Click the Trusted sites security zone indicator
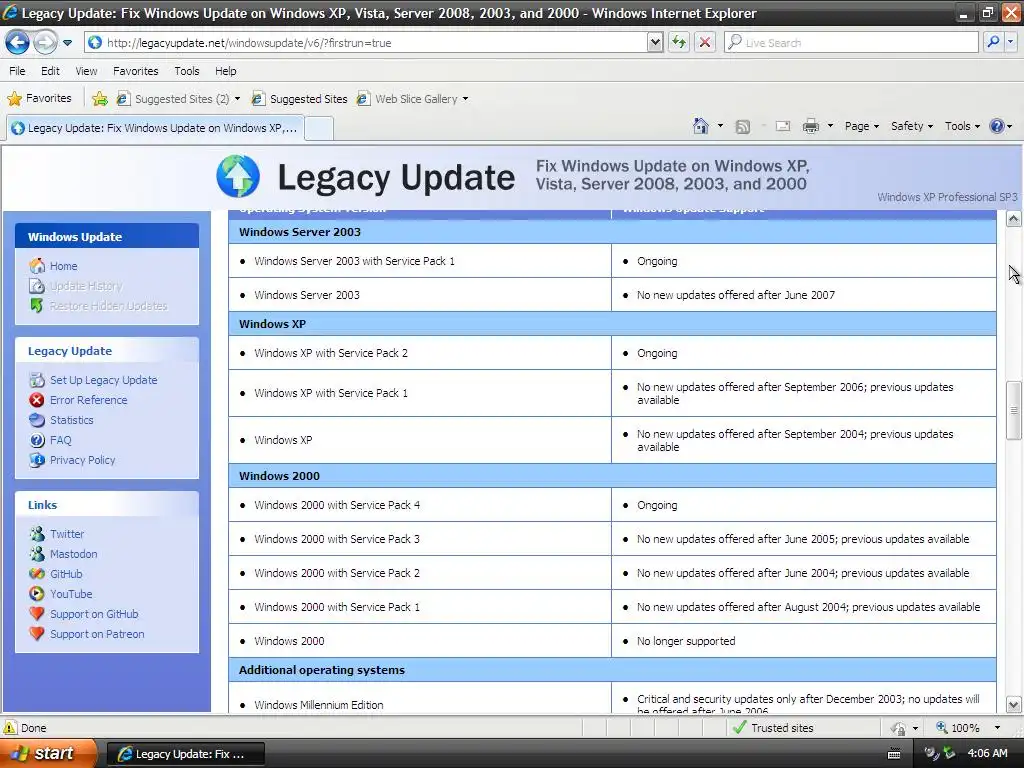 [773, 728]
